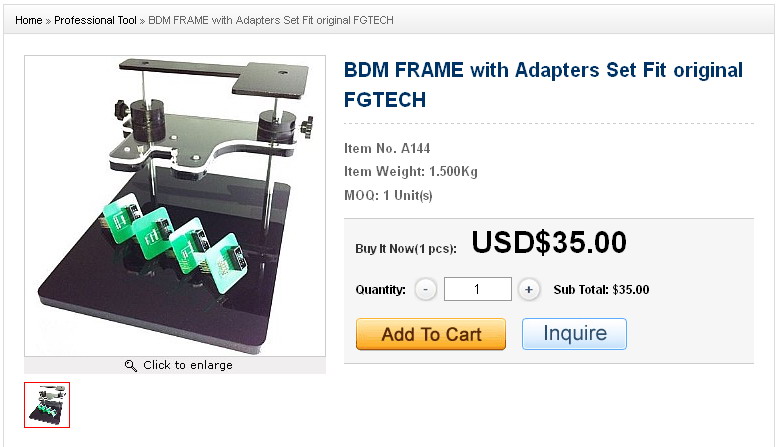The width and height of the screenshot is (781, 447).
Task: Click the MOQ 1 Unit(s) line
Action: click(388, 195)
